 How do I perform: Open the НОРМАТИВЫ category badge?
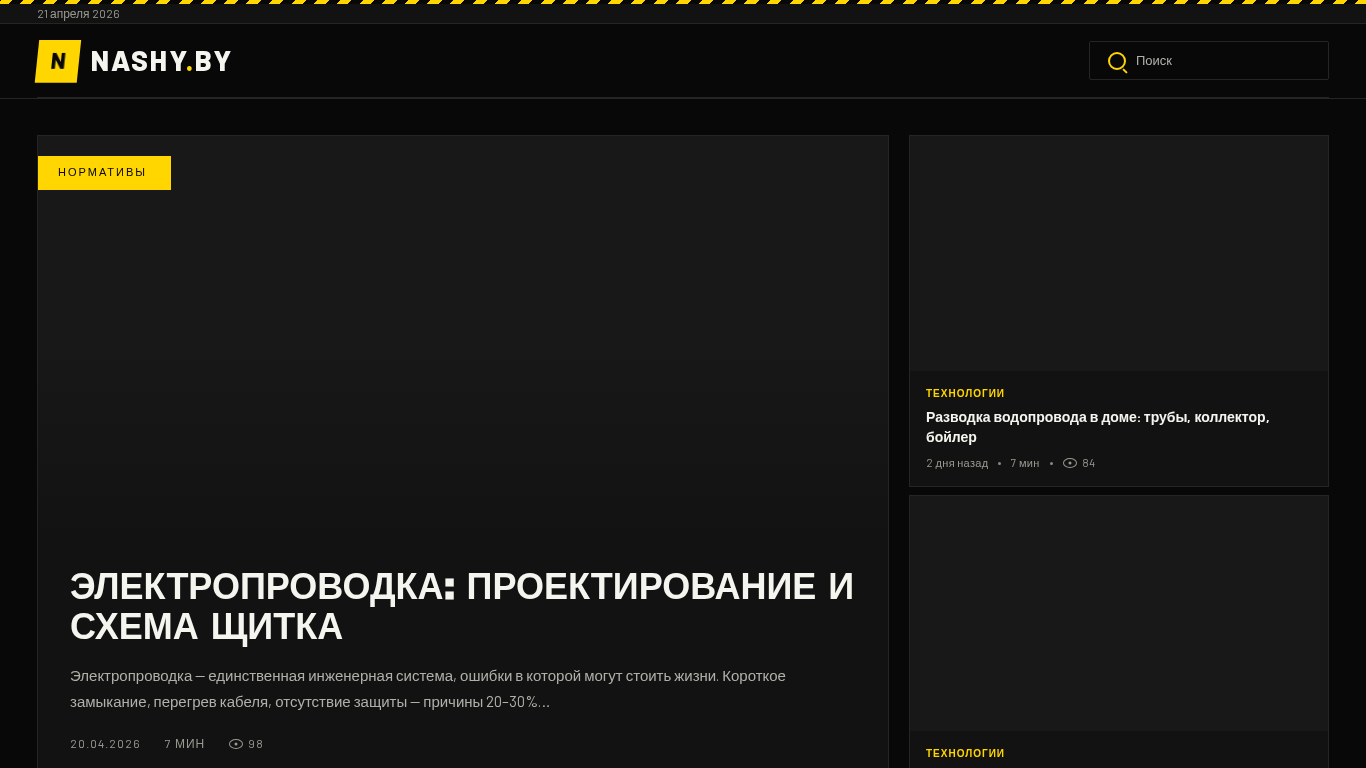104,173
